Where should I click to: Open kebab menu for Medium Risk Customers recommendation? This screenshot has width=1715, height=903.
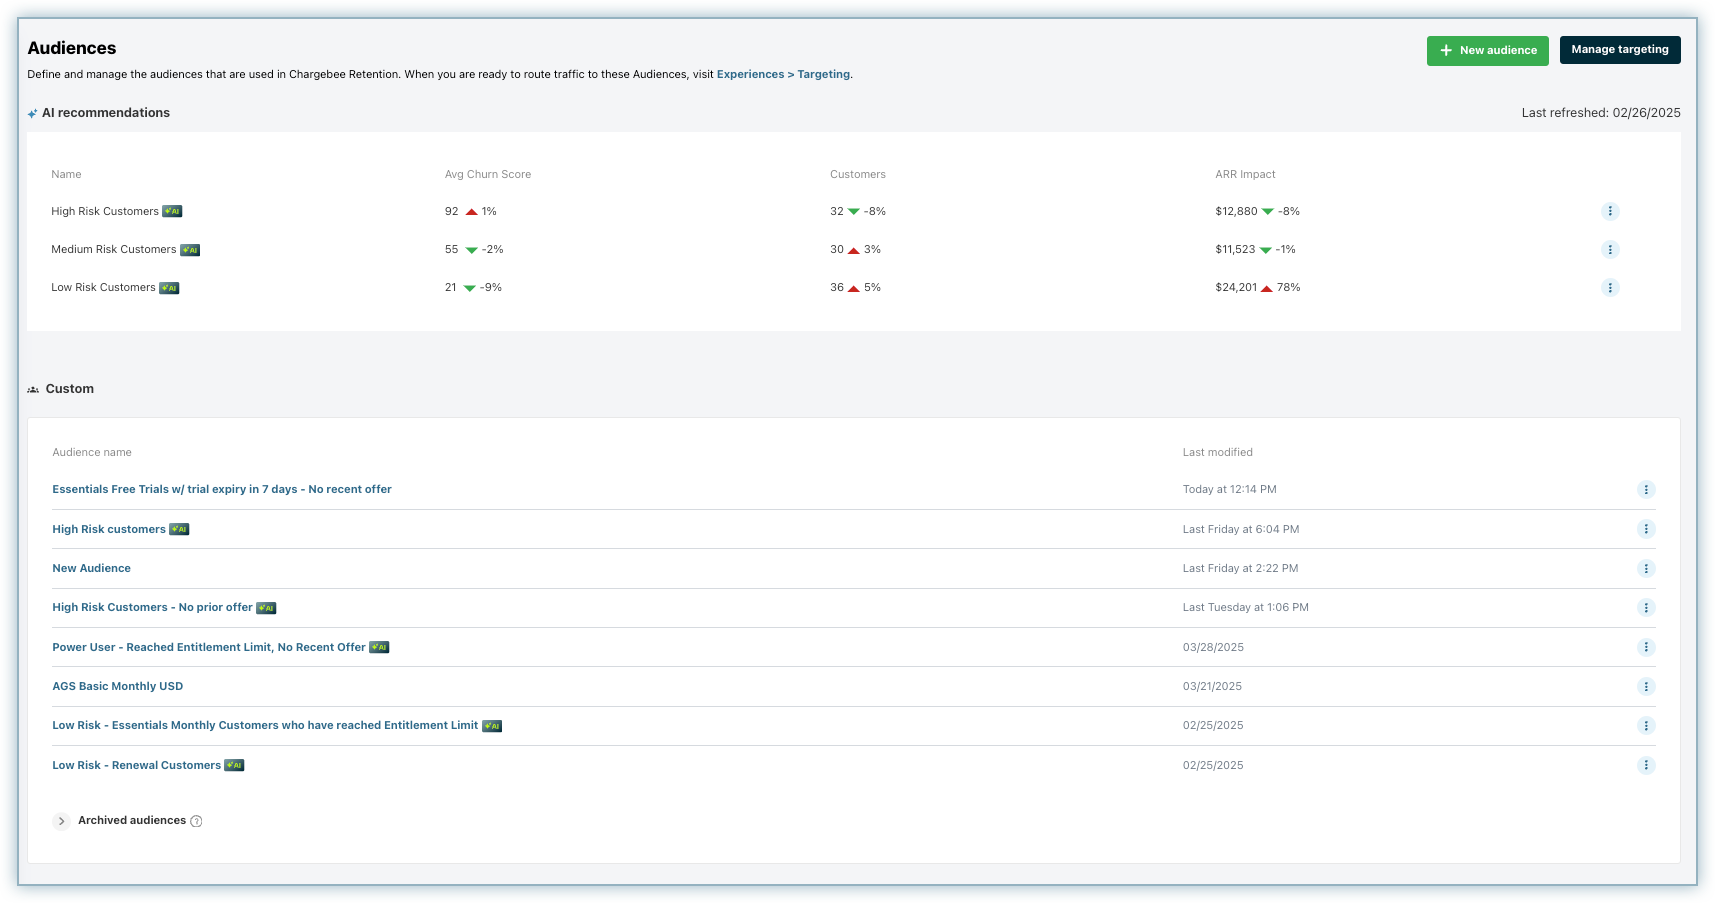1610,249
